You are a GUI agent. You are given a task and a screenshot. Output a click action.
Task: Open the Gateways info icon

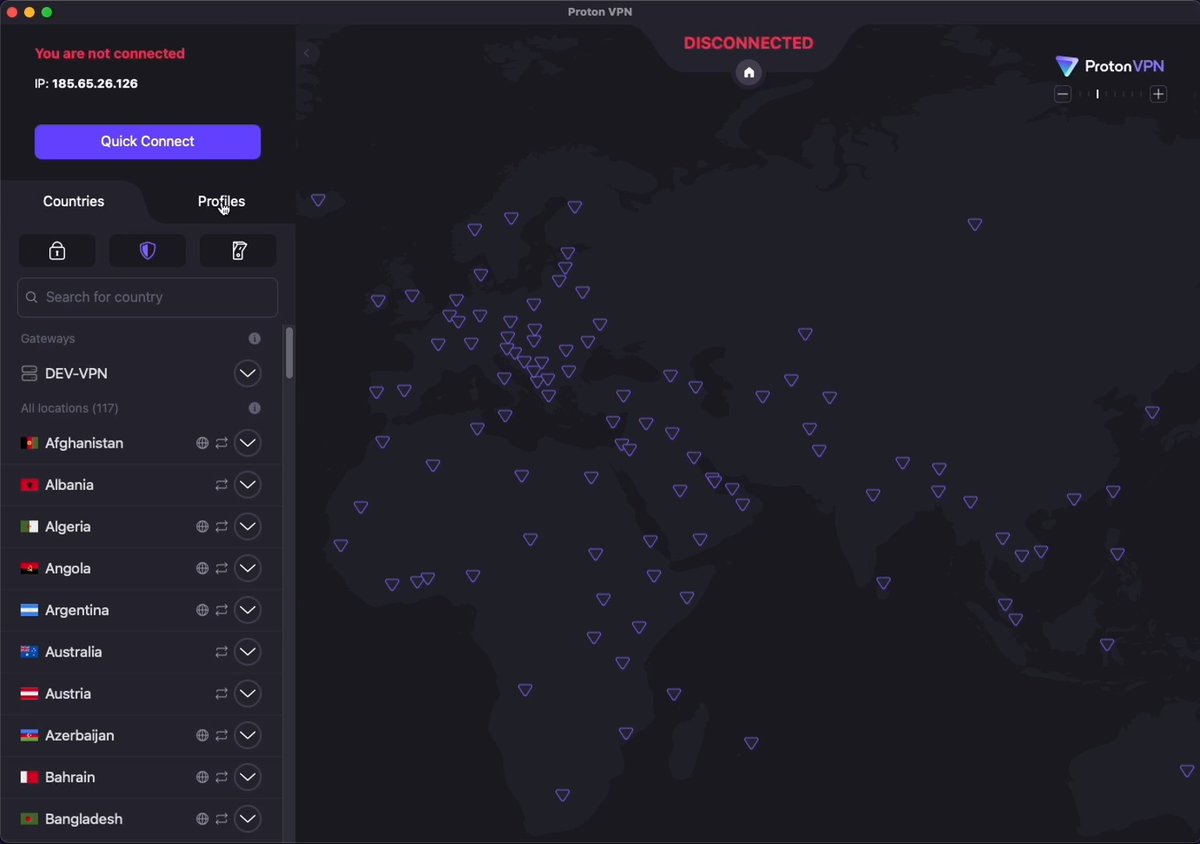(254, 339)
